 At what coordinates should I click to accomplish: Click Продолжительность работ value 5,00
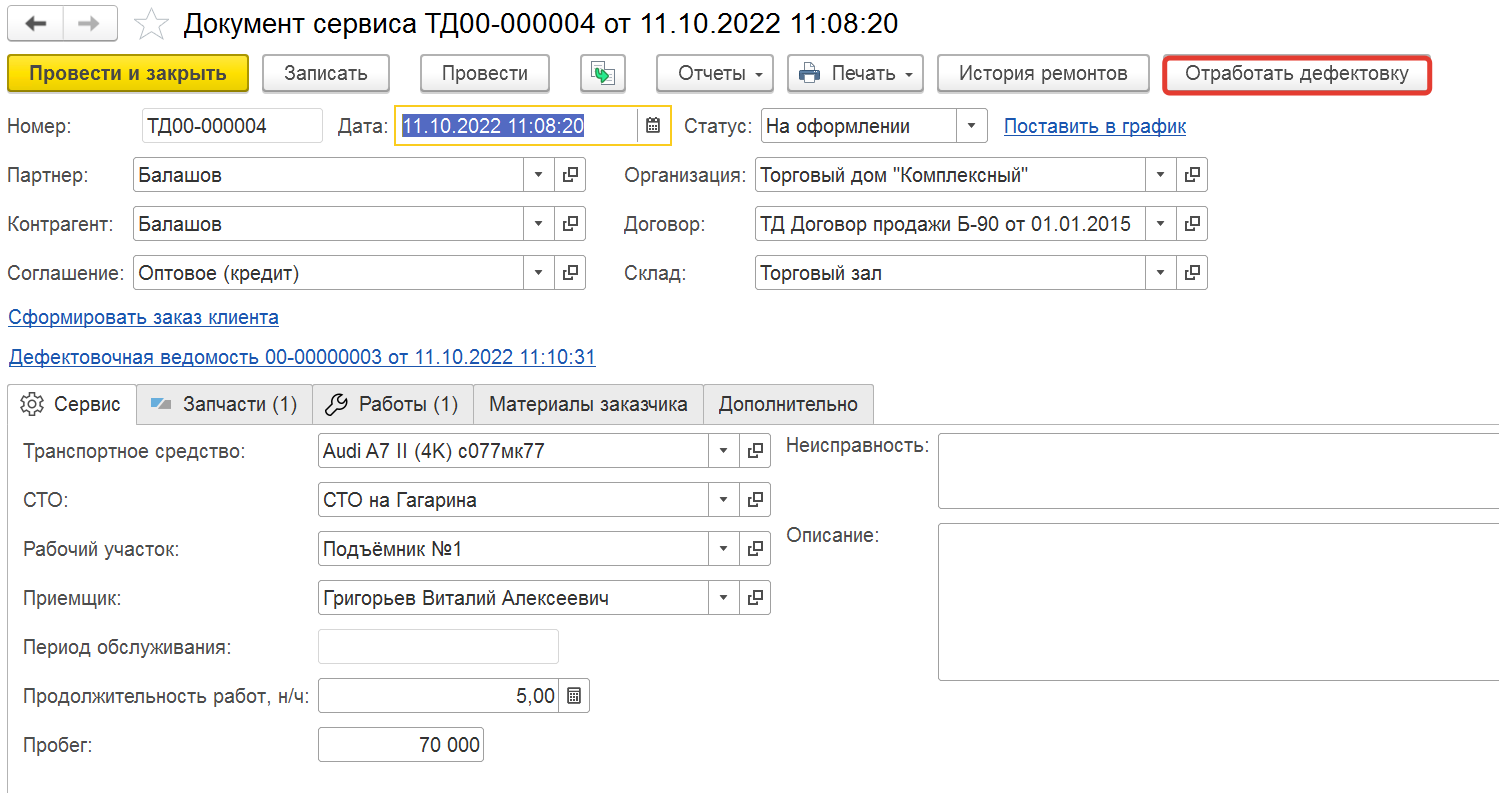(x=439, y=696)
